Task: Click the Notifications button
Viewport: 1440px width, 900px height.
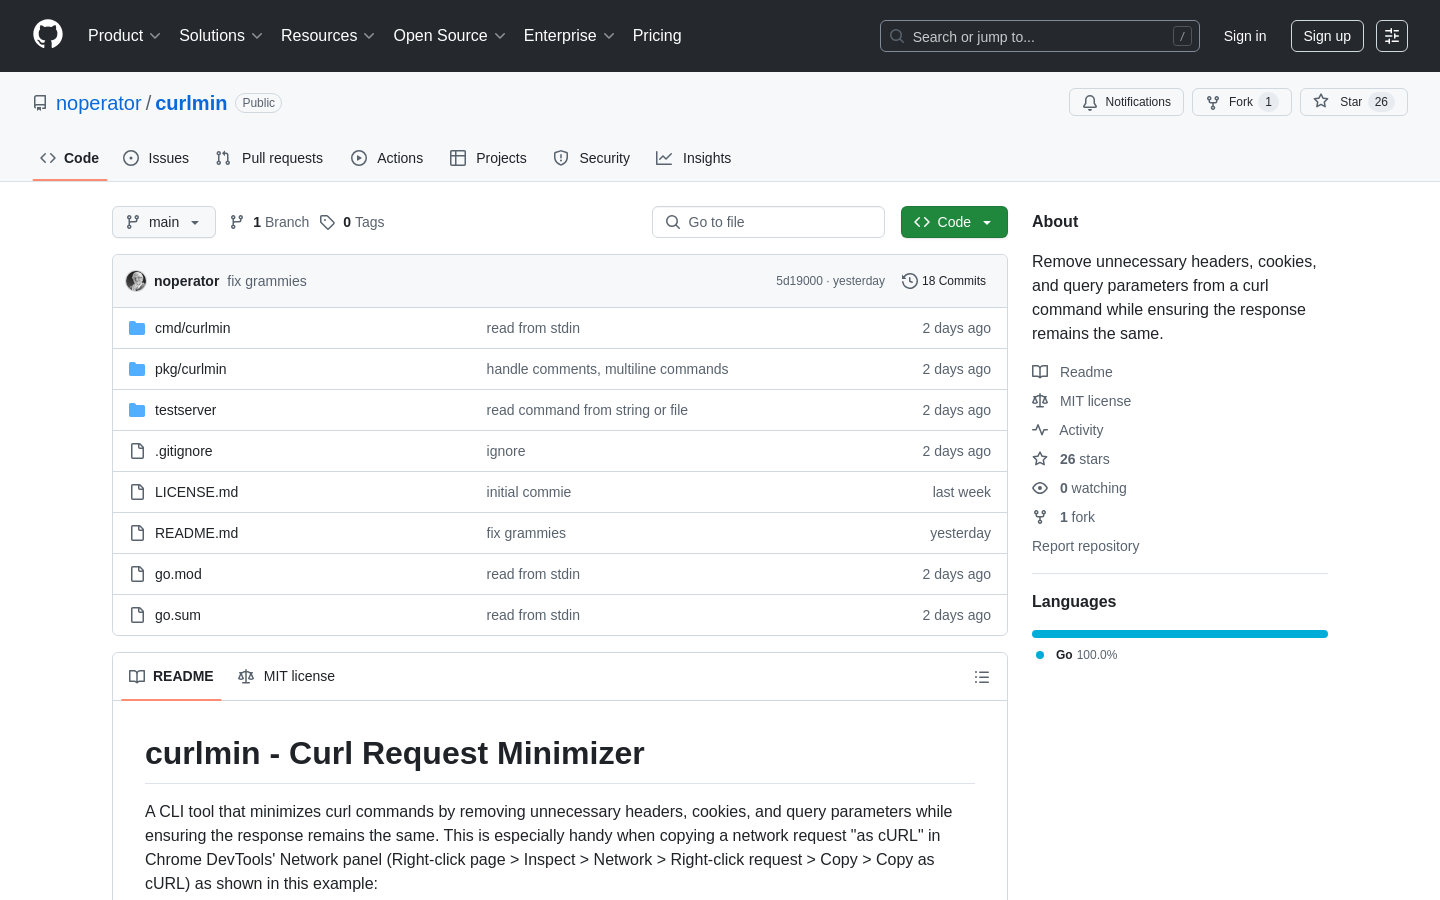Action: [x=1126, y=102]
